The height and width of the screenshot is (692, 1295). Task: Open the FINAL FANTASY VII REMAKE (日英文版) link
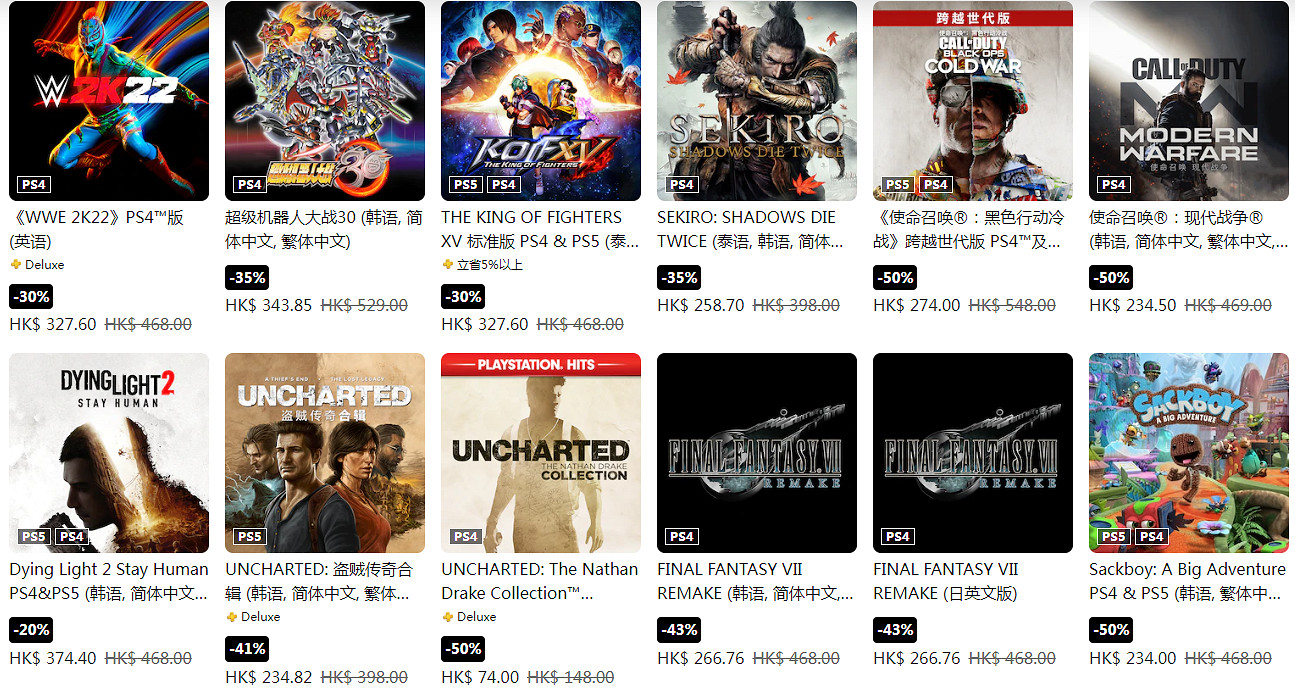click(x=946, y=581)
